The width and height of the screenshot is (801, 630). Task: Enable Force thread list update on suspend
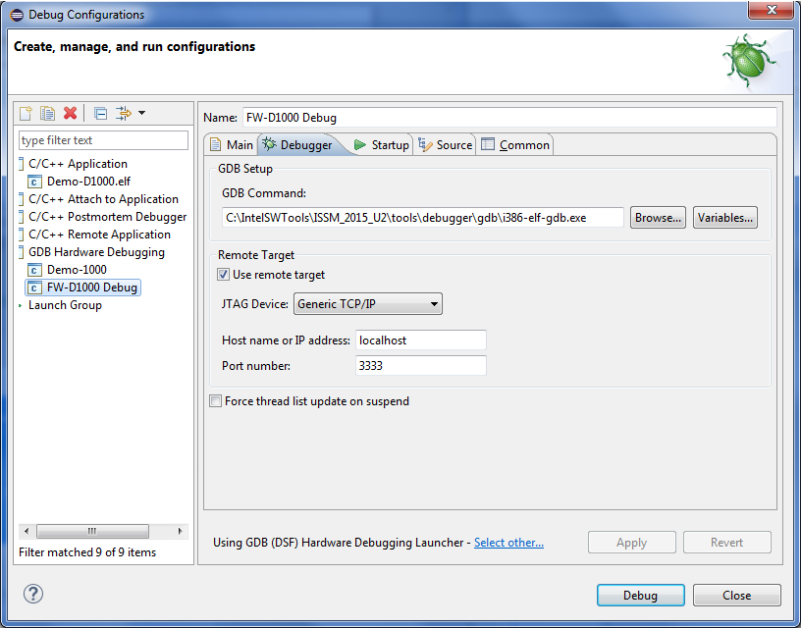[216, 401]
